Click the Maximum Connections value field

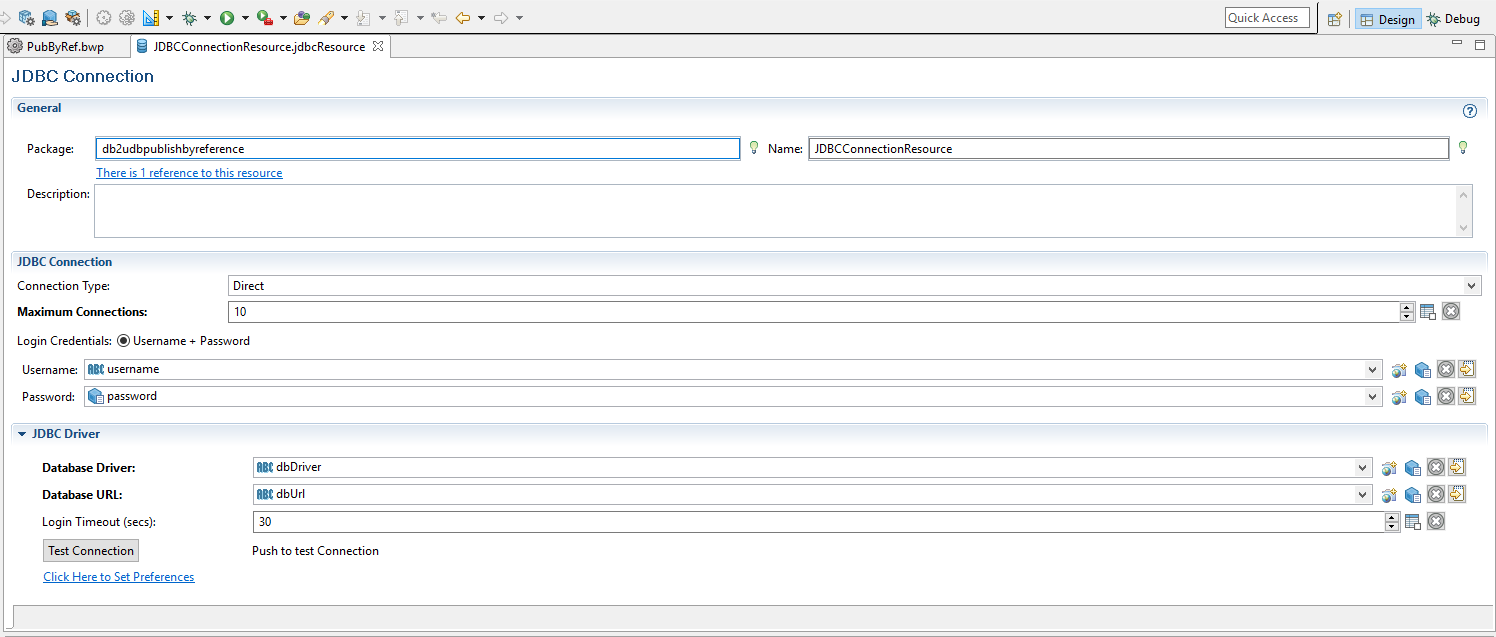[x=814, y=312]
